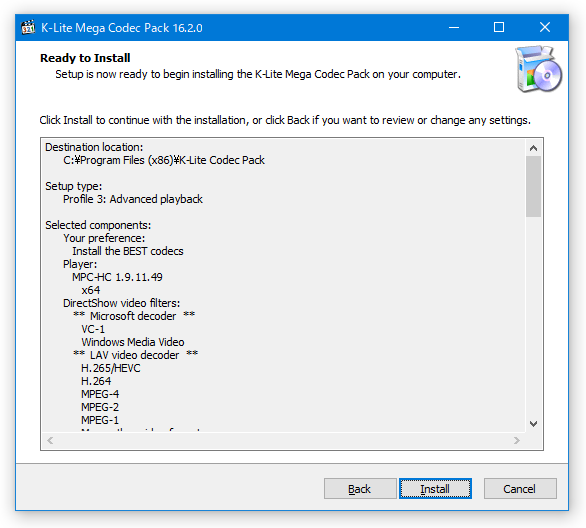Click the 'Ready to Install' heading
The image size is (586, 528).
coord(85,58)
